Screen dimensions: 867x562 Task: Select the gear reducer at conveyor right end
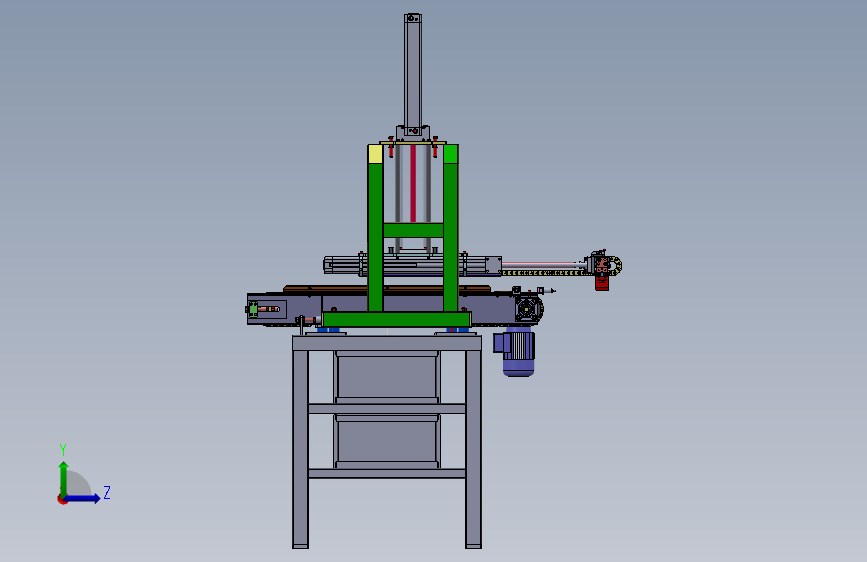tap(529, 309)
